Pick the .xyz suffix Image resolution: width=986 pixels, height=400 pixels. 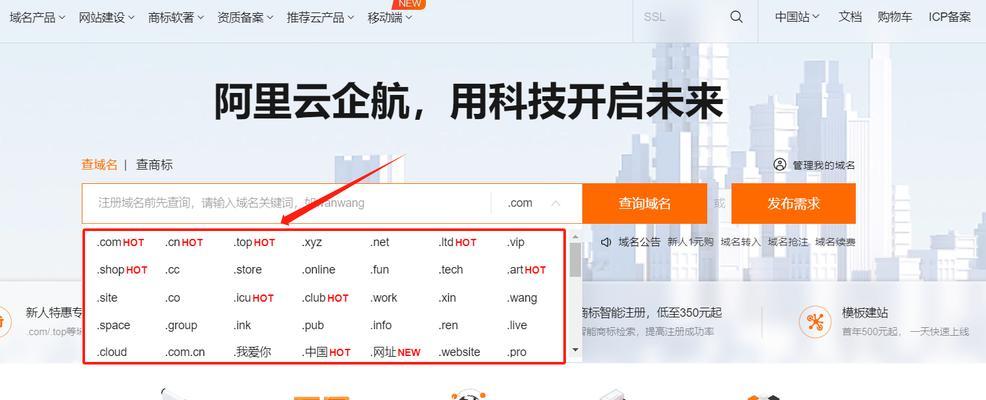coord(311,242)
